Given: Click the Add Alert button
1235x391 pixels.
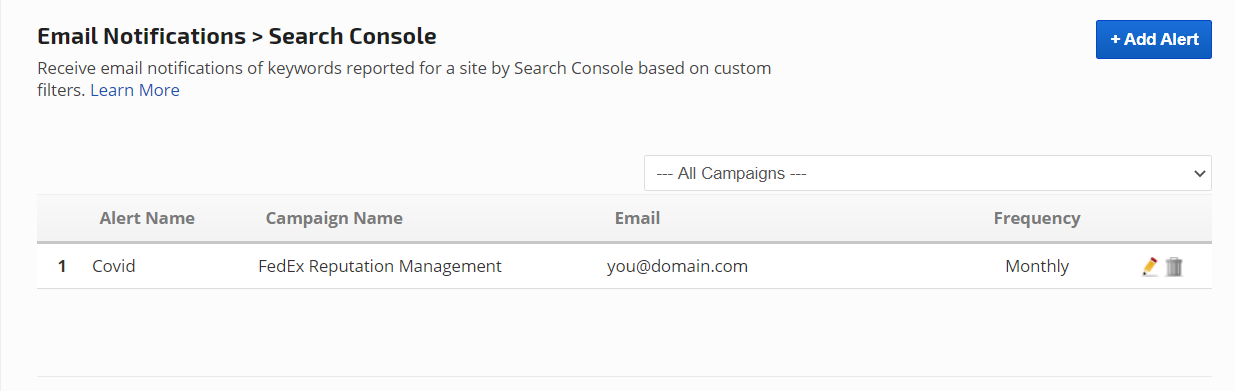Looking at the screenshot, I should coord(1154,39).
